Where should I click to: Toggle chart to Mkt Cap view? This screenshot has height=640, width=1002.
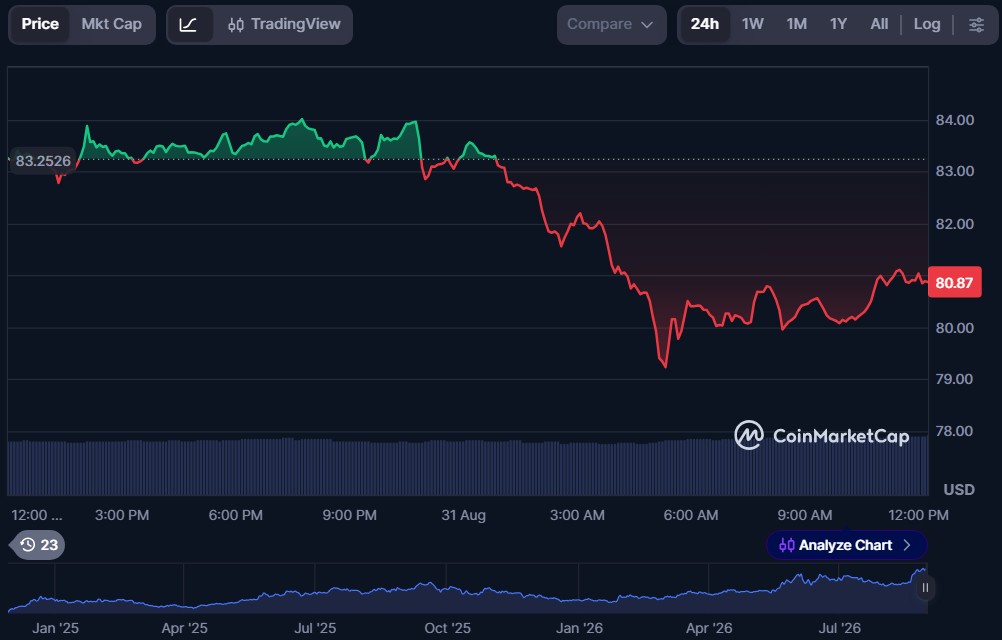(112, 24)
